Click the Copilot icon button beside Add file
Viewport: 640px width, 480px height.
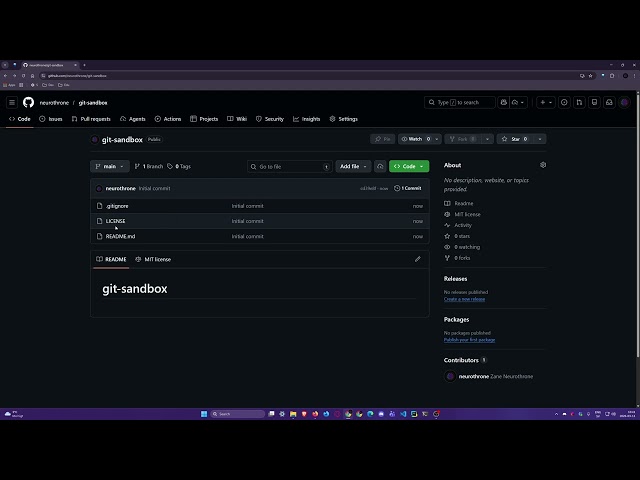click(x=380, y=167)
